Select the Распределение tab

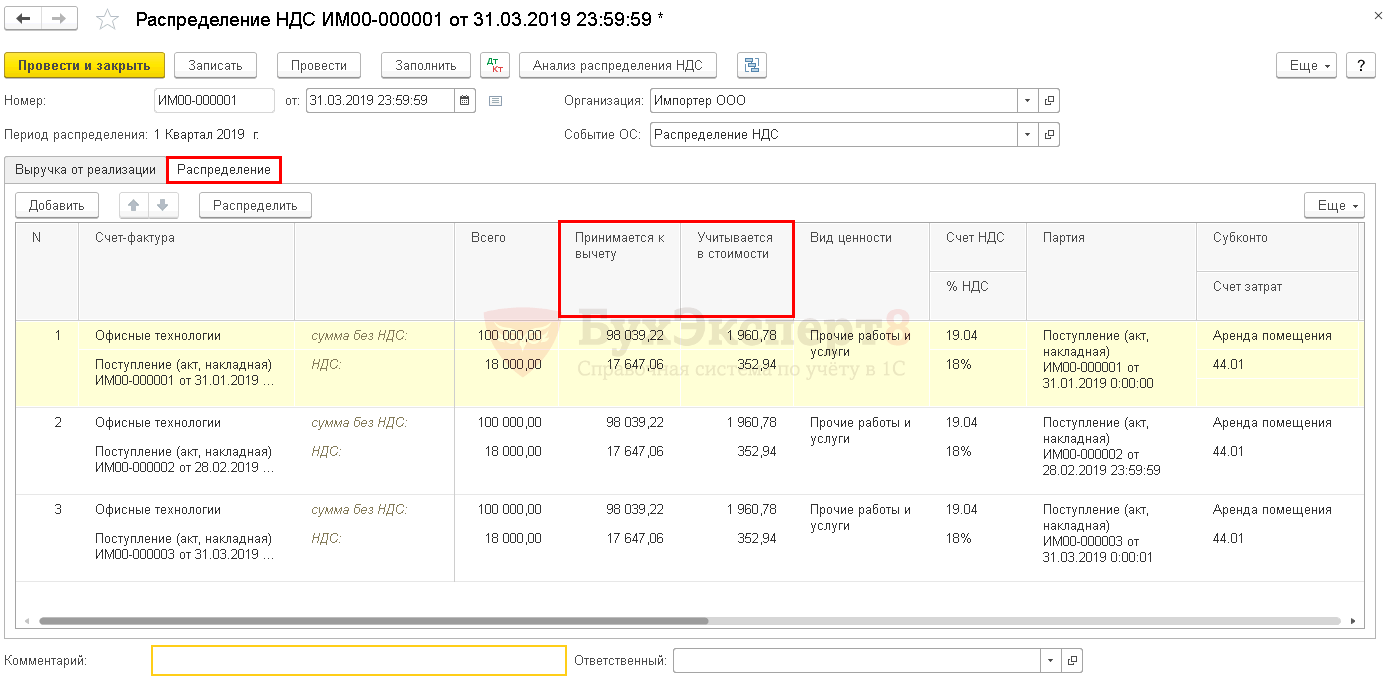click(x=223, y=169)
